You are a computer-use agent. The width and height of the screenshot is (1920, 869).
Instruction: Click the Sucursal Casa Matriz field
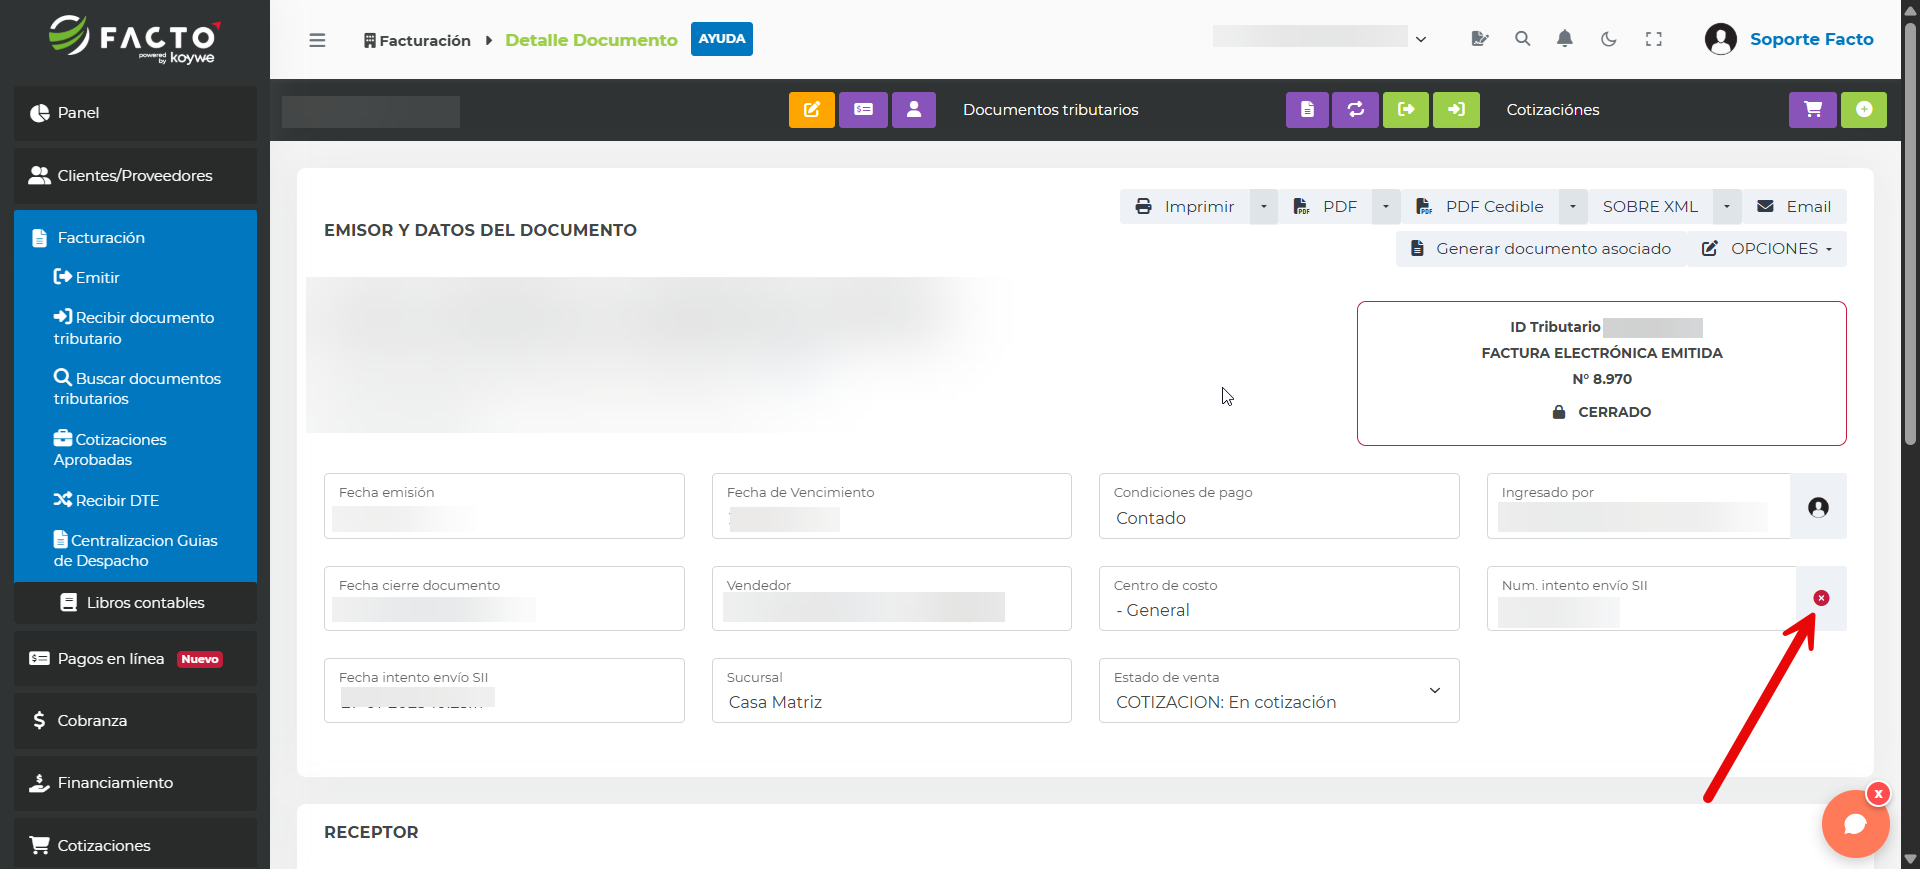891,691
